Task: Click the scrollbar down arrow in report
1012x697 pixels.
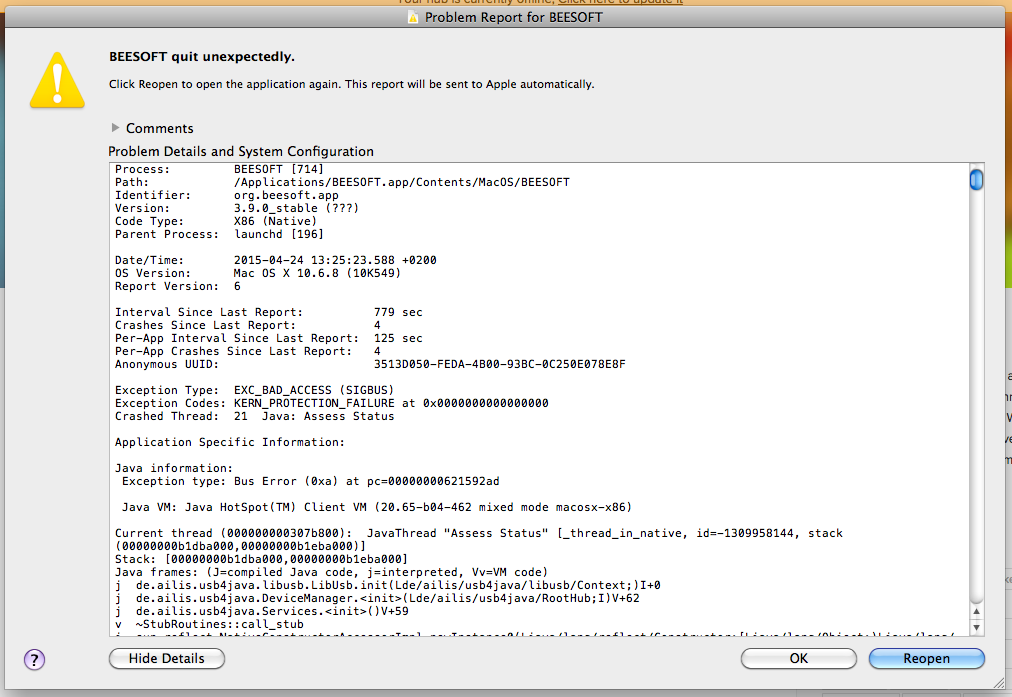Action: click(976, 627)
